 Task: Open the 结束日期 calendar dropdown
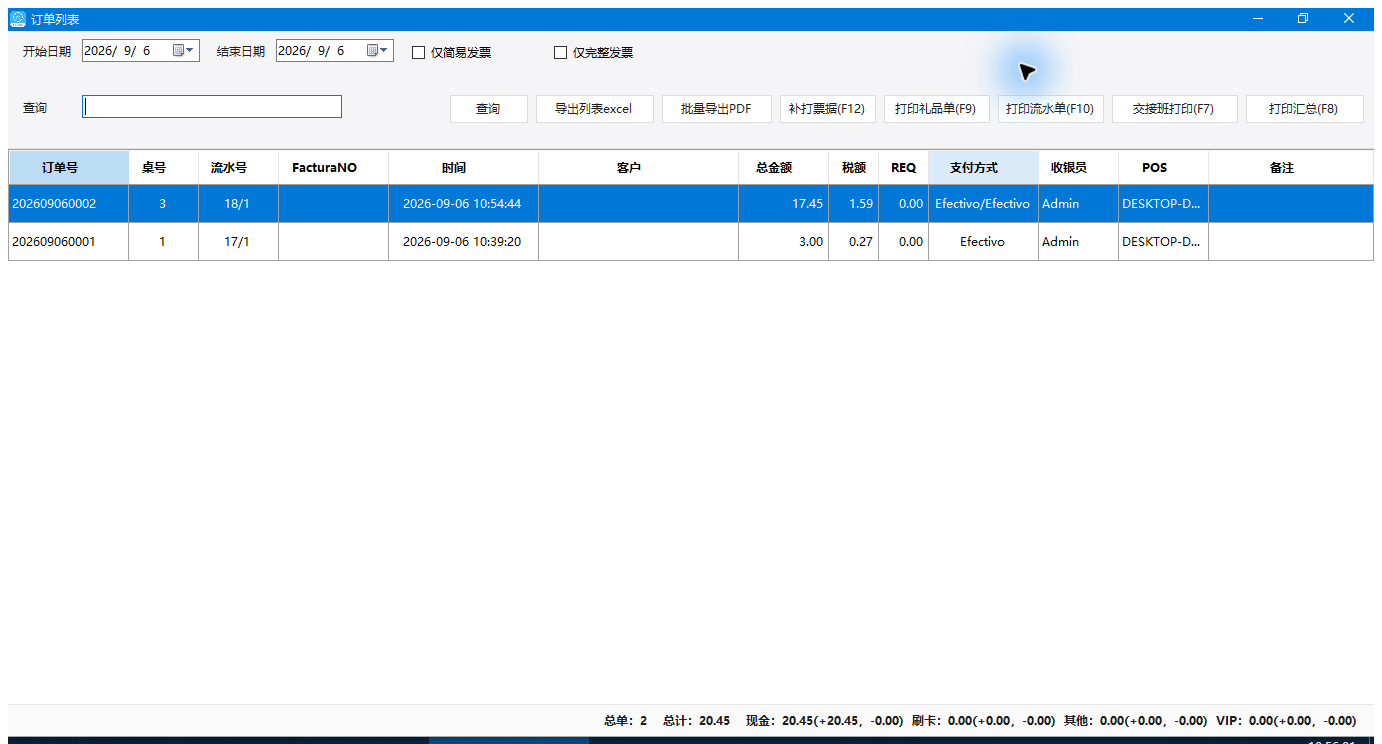tap(378, 51)
